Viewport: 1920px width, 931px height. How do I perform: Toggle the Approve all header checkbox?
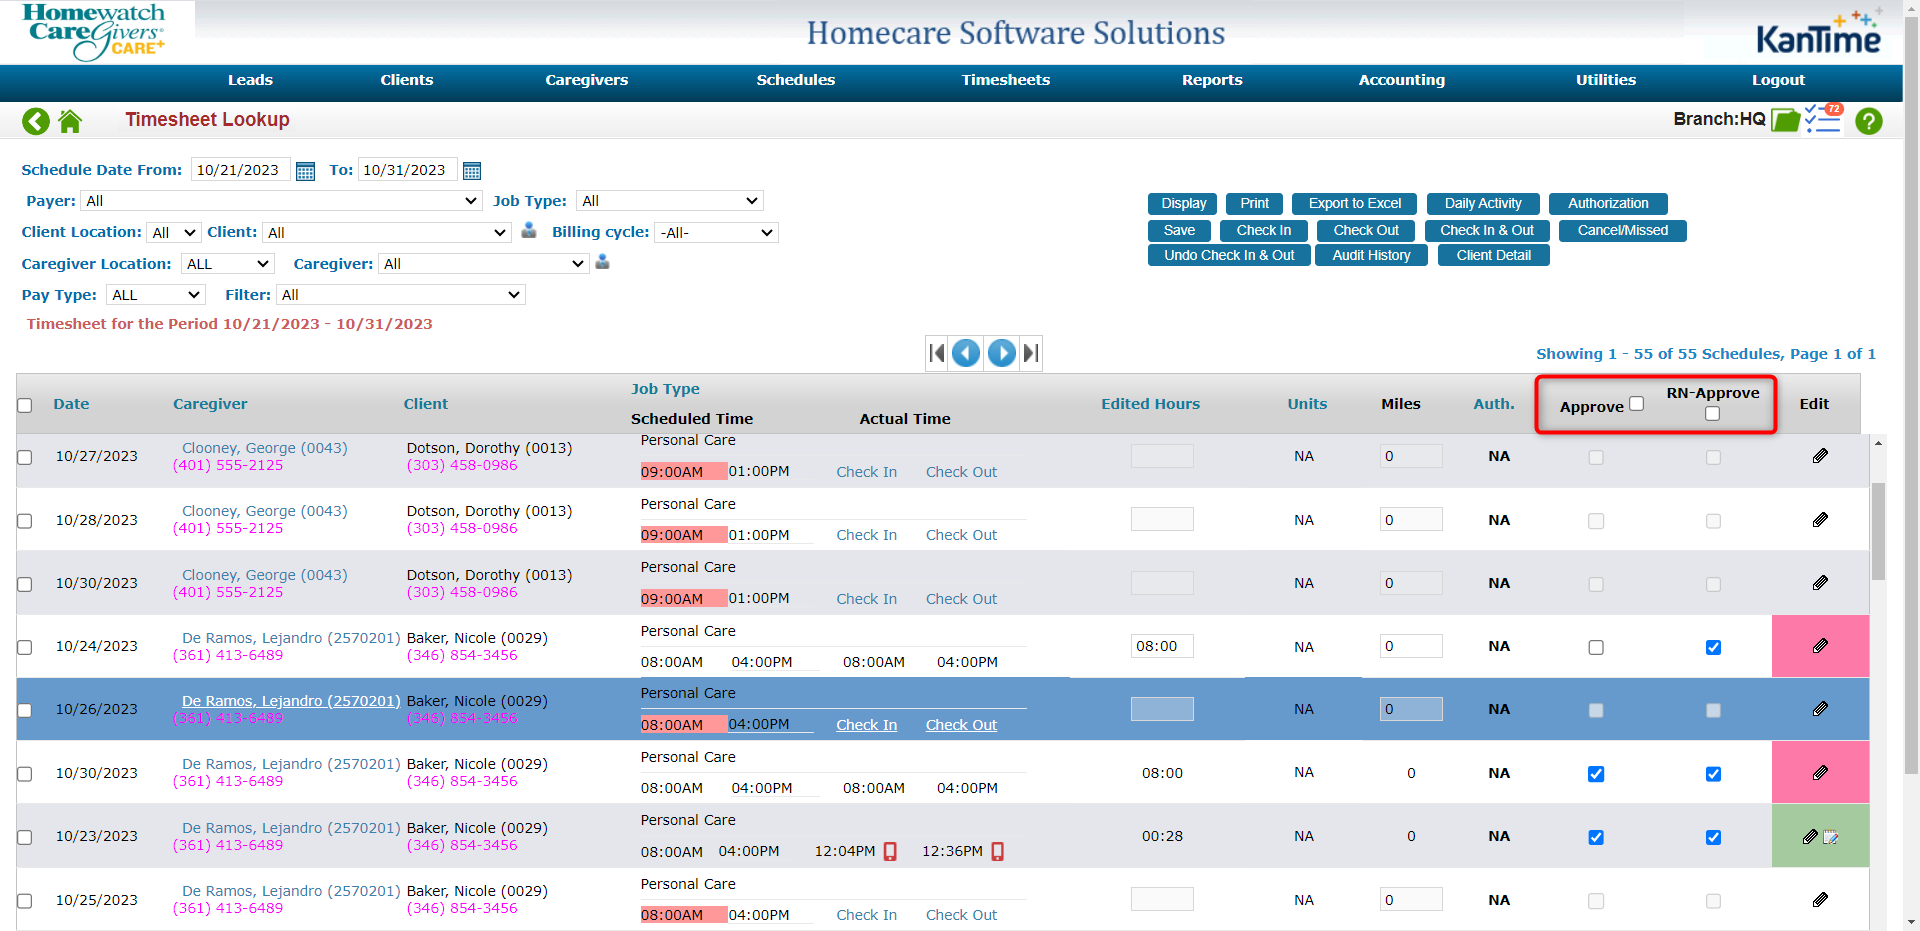click(x=1636, y=404)
